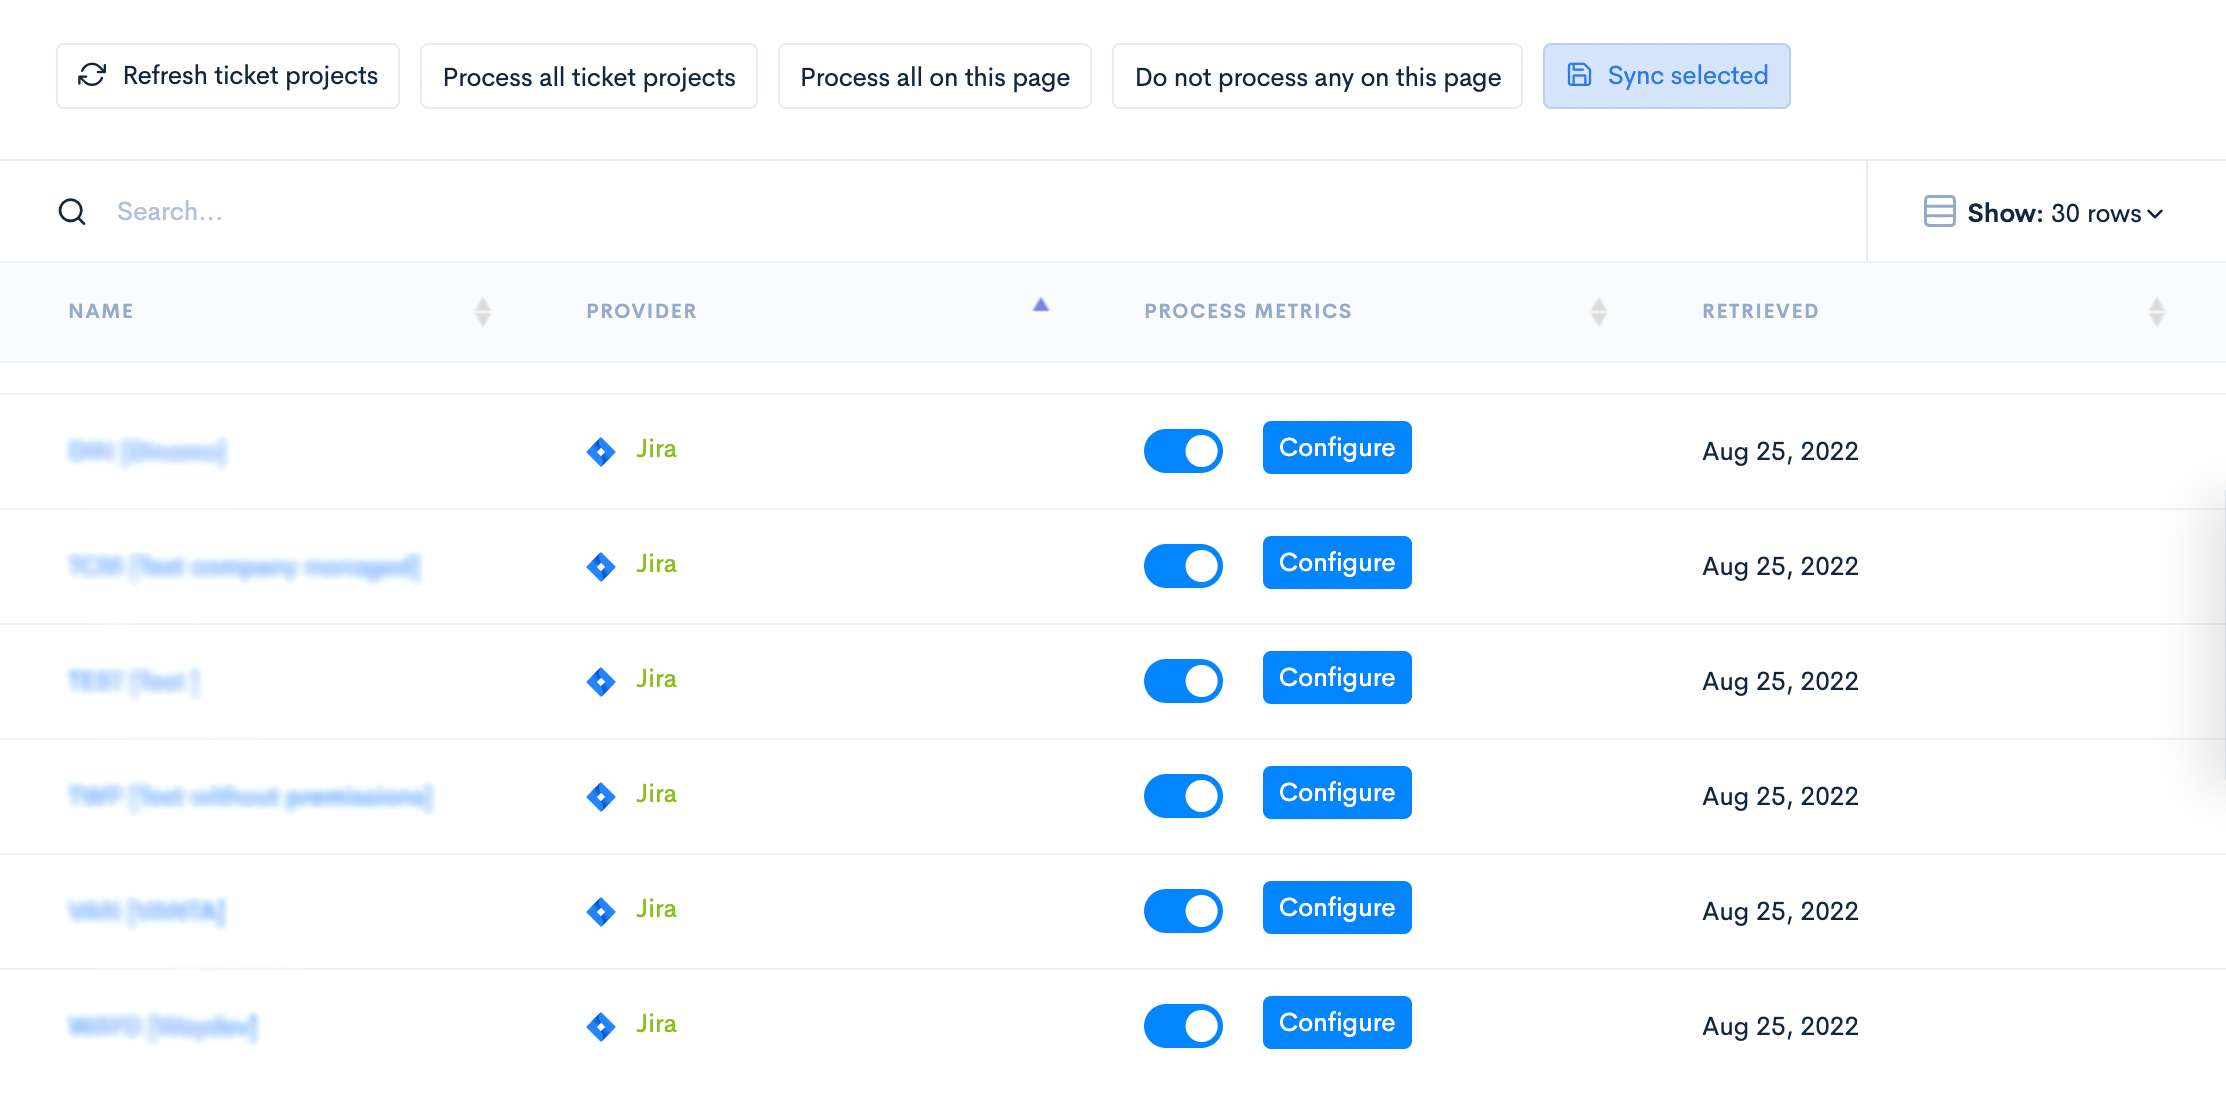Sort by Retrieved column arrows

point(2157,312)
